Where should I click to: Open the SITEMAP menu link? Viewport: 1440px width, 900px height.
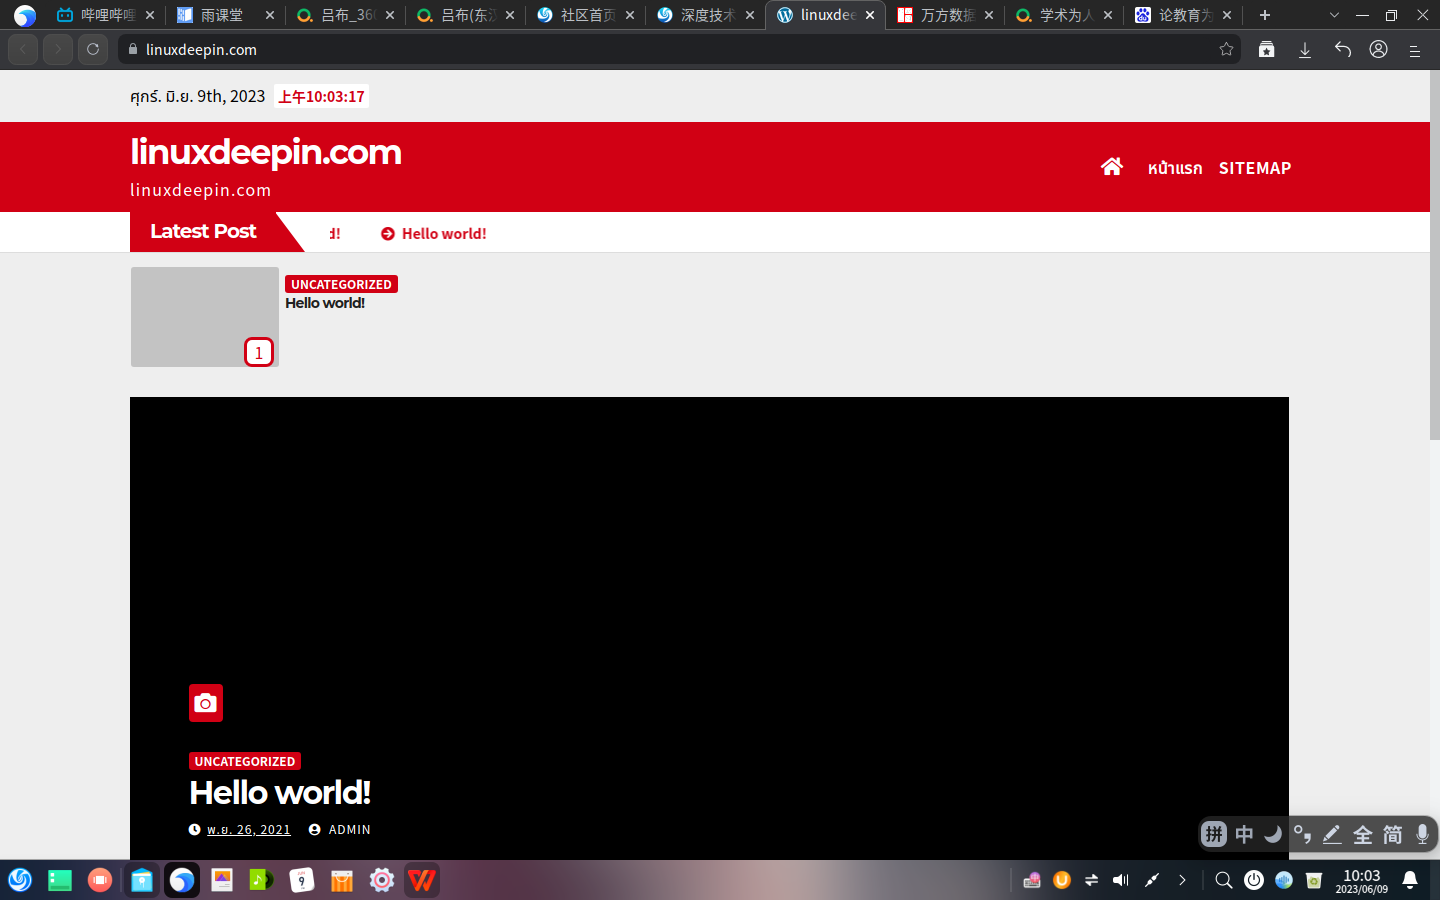pos(1255,168)
